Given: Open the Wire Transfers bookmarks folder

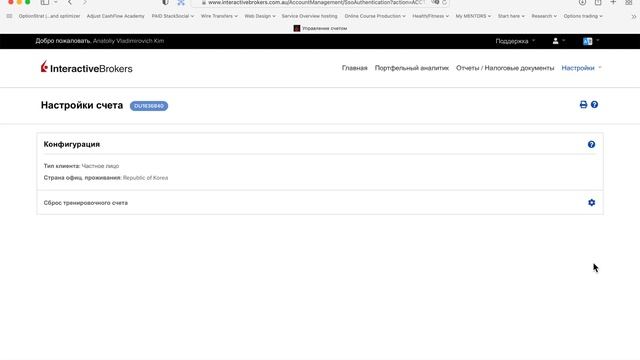Looking at the screenshot, I should (x=219, y=16).
